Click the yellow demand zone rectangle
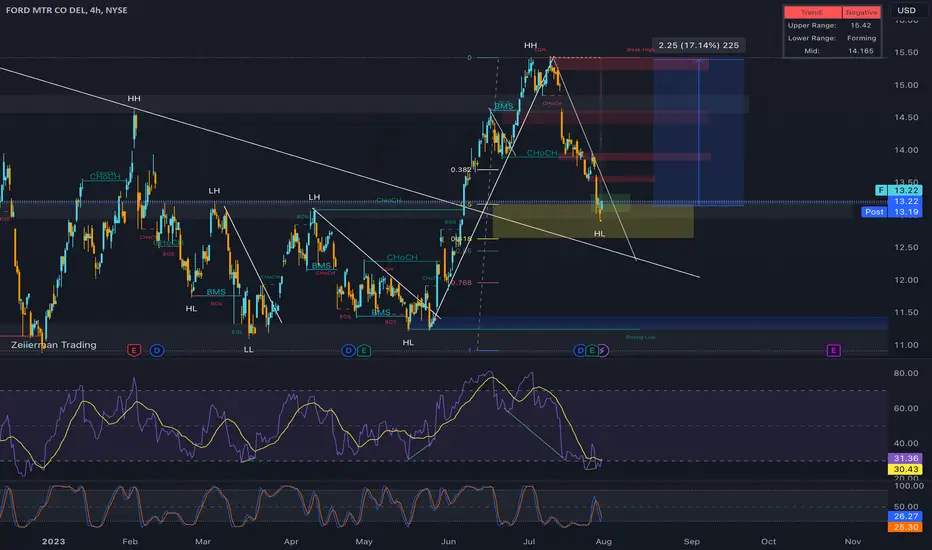Screen dimensions: 932x550 click(x=593, y=221)
